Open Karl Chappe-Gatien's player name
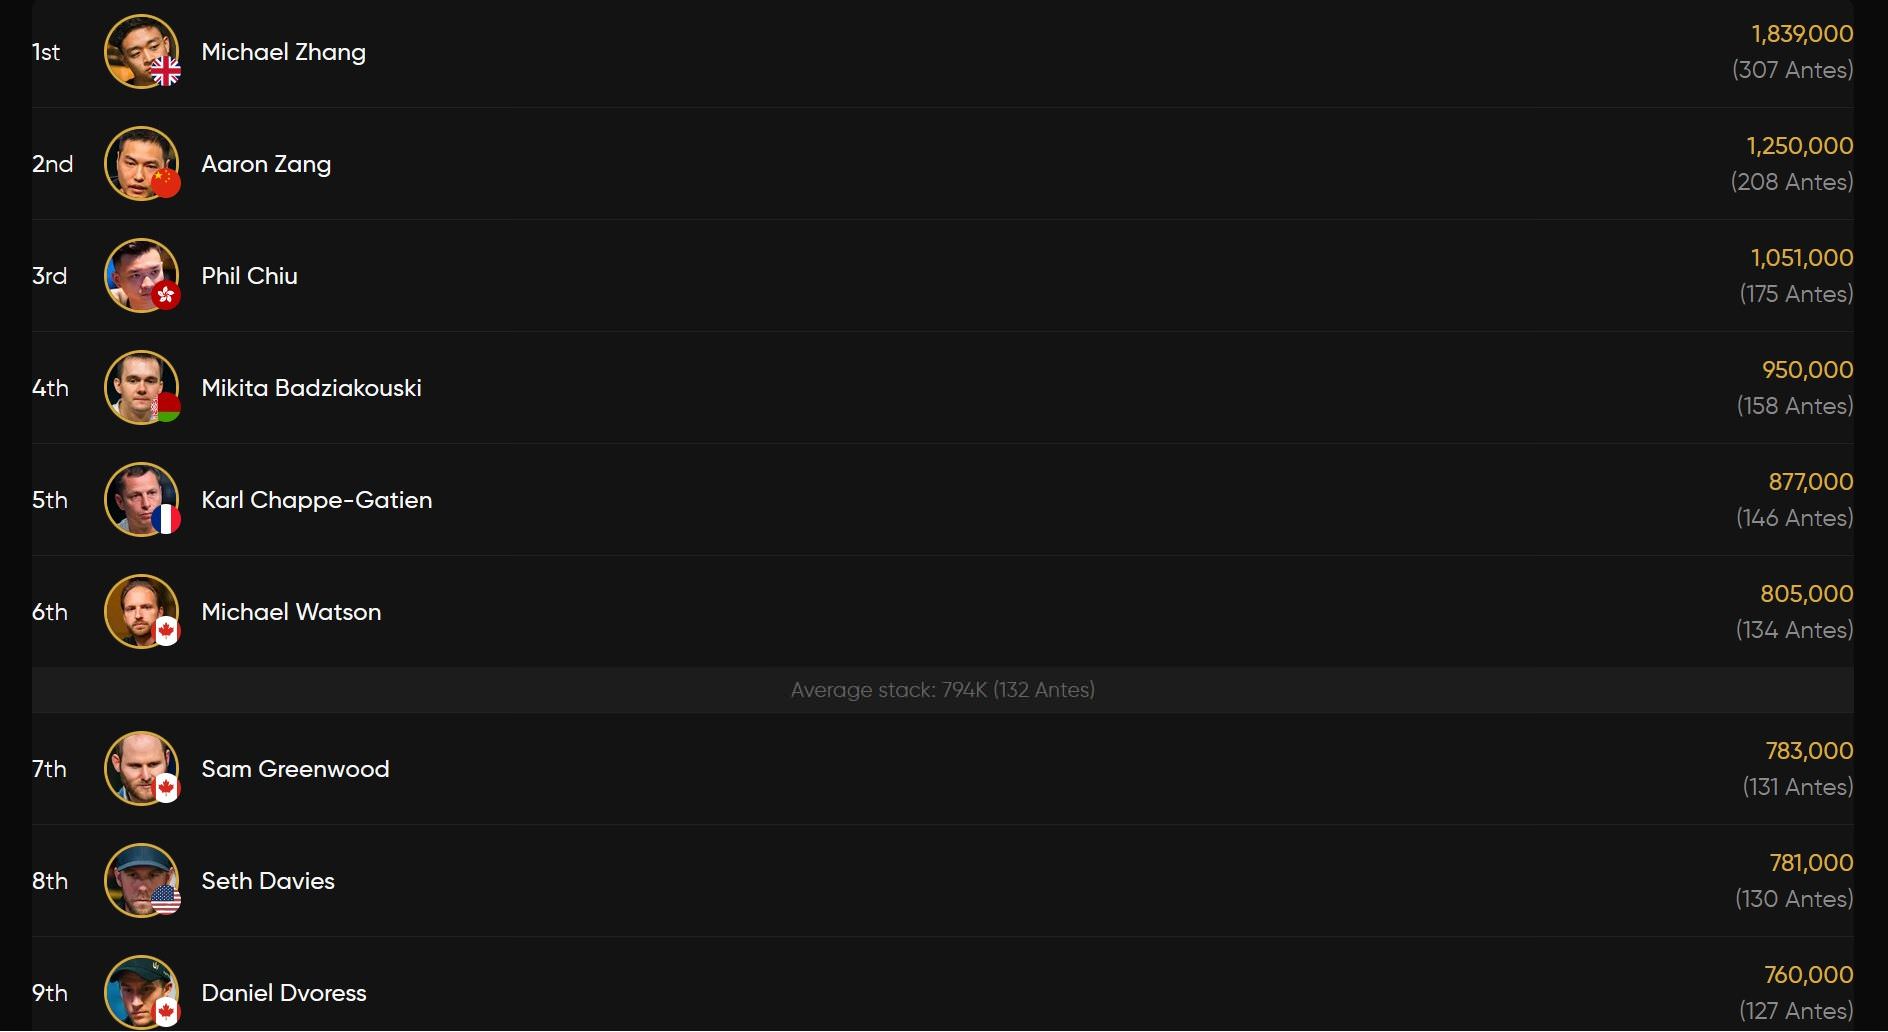This screenshot has height=1032, width=1888. pos(317,500)
